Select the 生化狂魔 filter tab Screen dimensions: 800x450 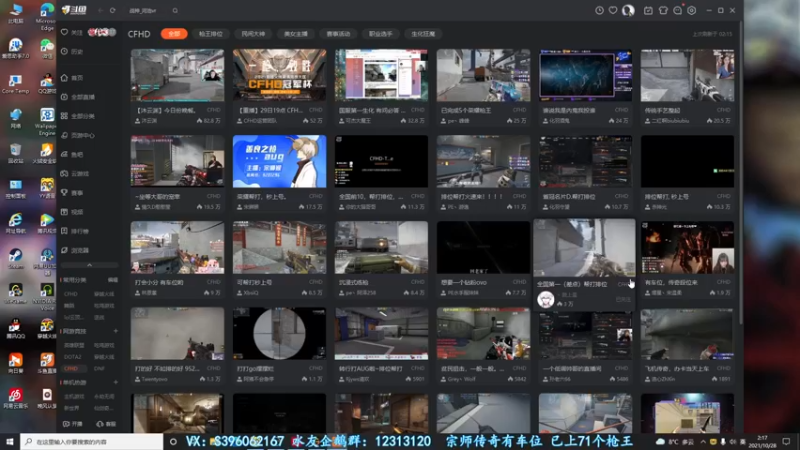(423, 34)
